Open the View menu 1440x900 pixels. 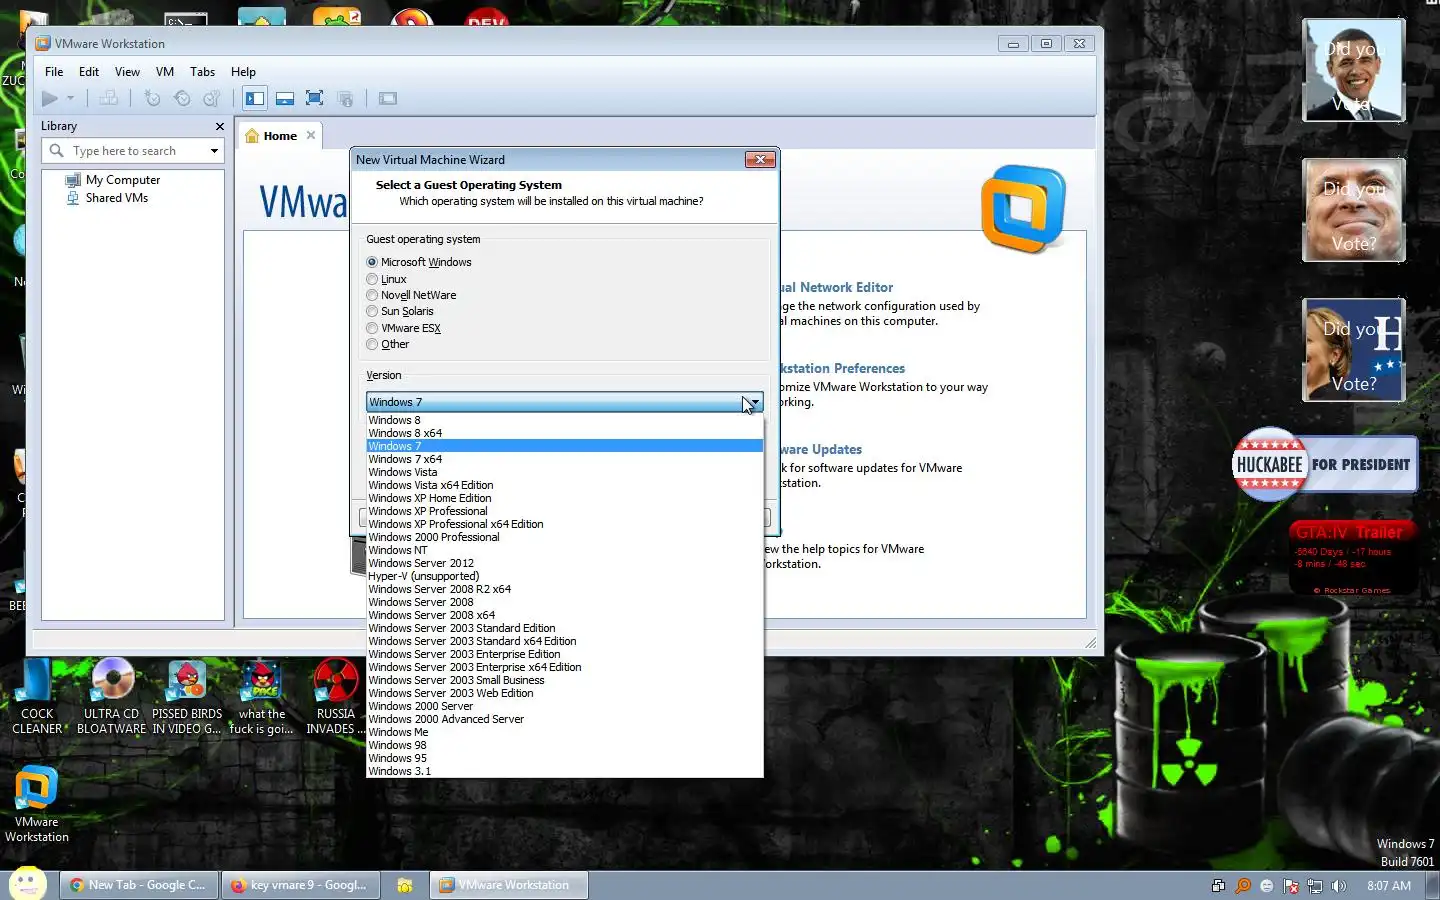point(127,72)
